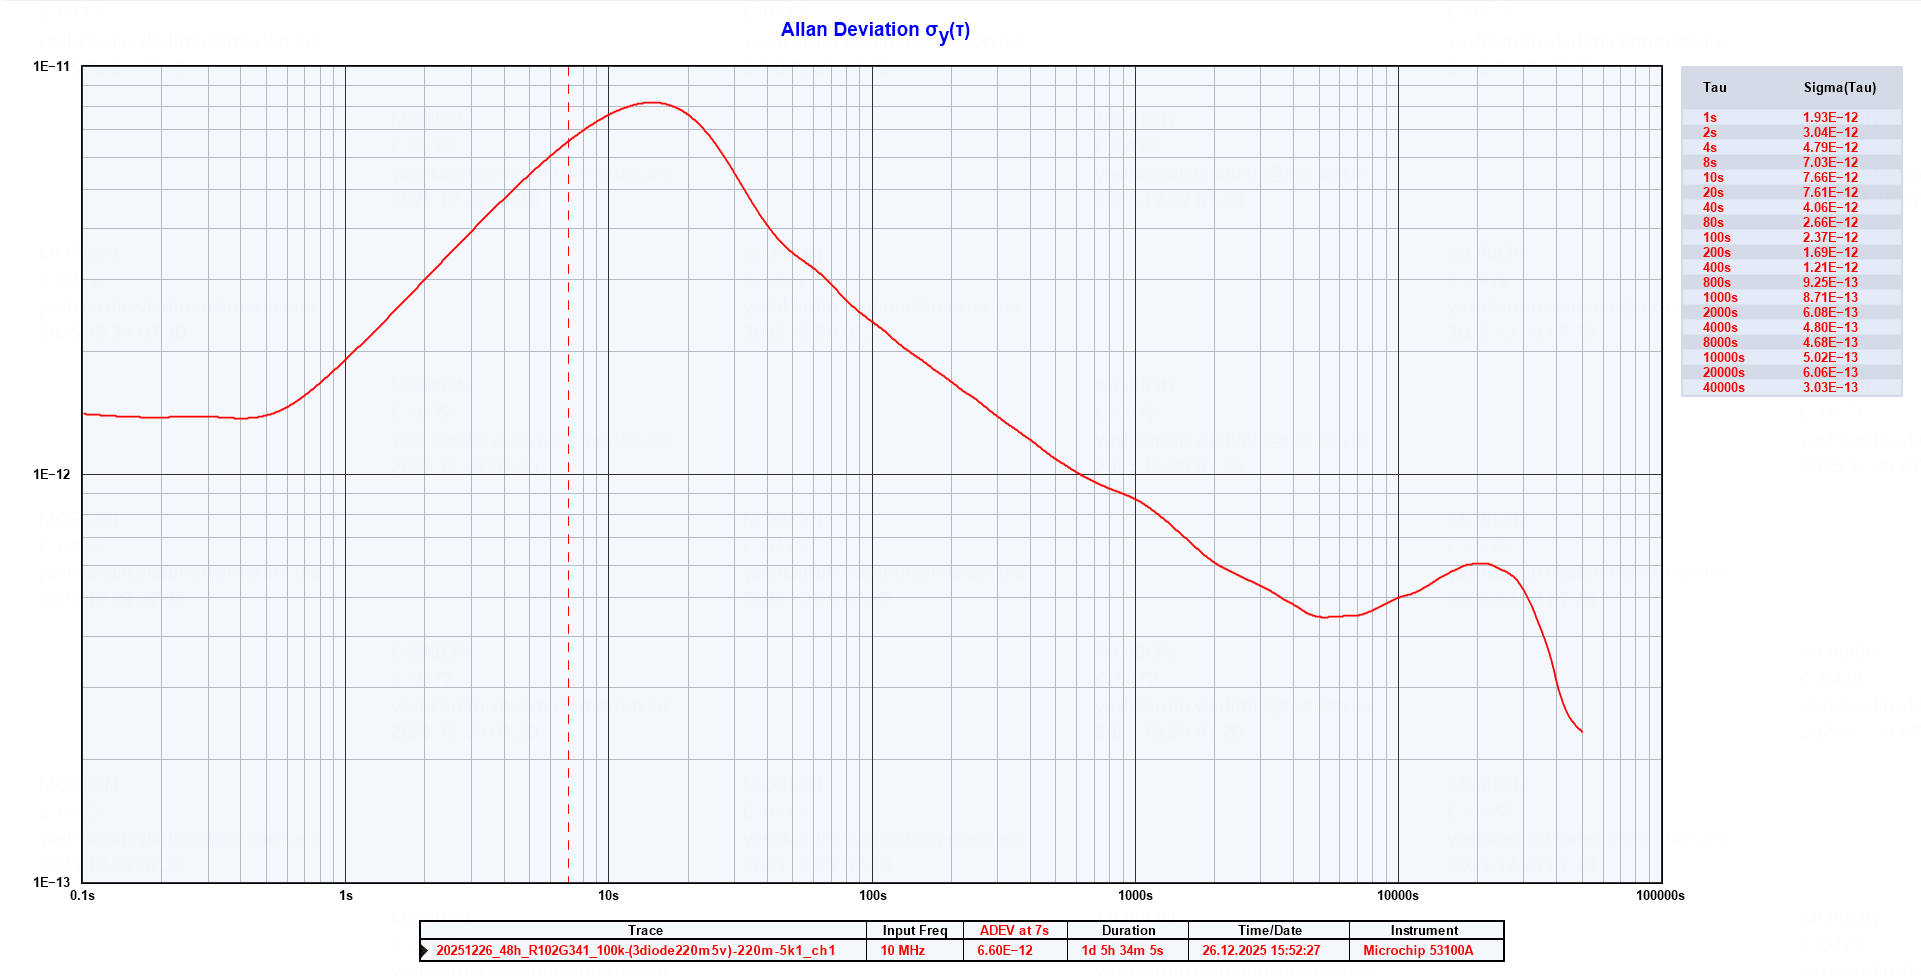Click the 20s sigma value 7.61E-12
The height and width of the screenshot is (976, 1921).
point(1830,192)
